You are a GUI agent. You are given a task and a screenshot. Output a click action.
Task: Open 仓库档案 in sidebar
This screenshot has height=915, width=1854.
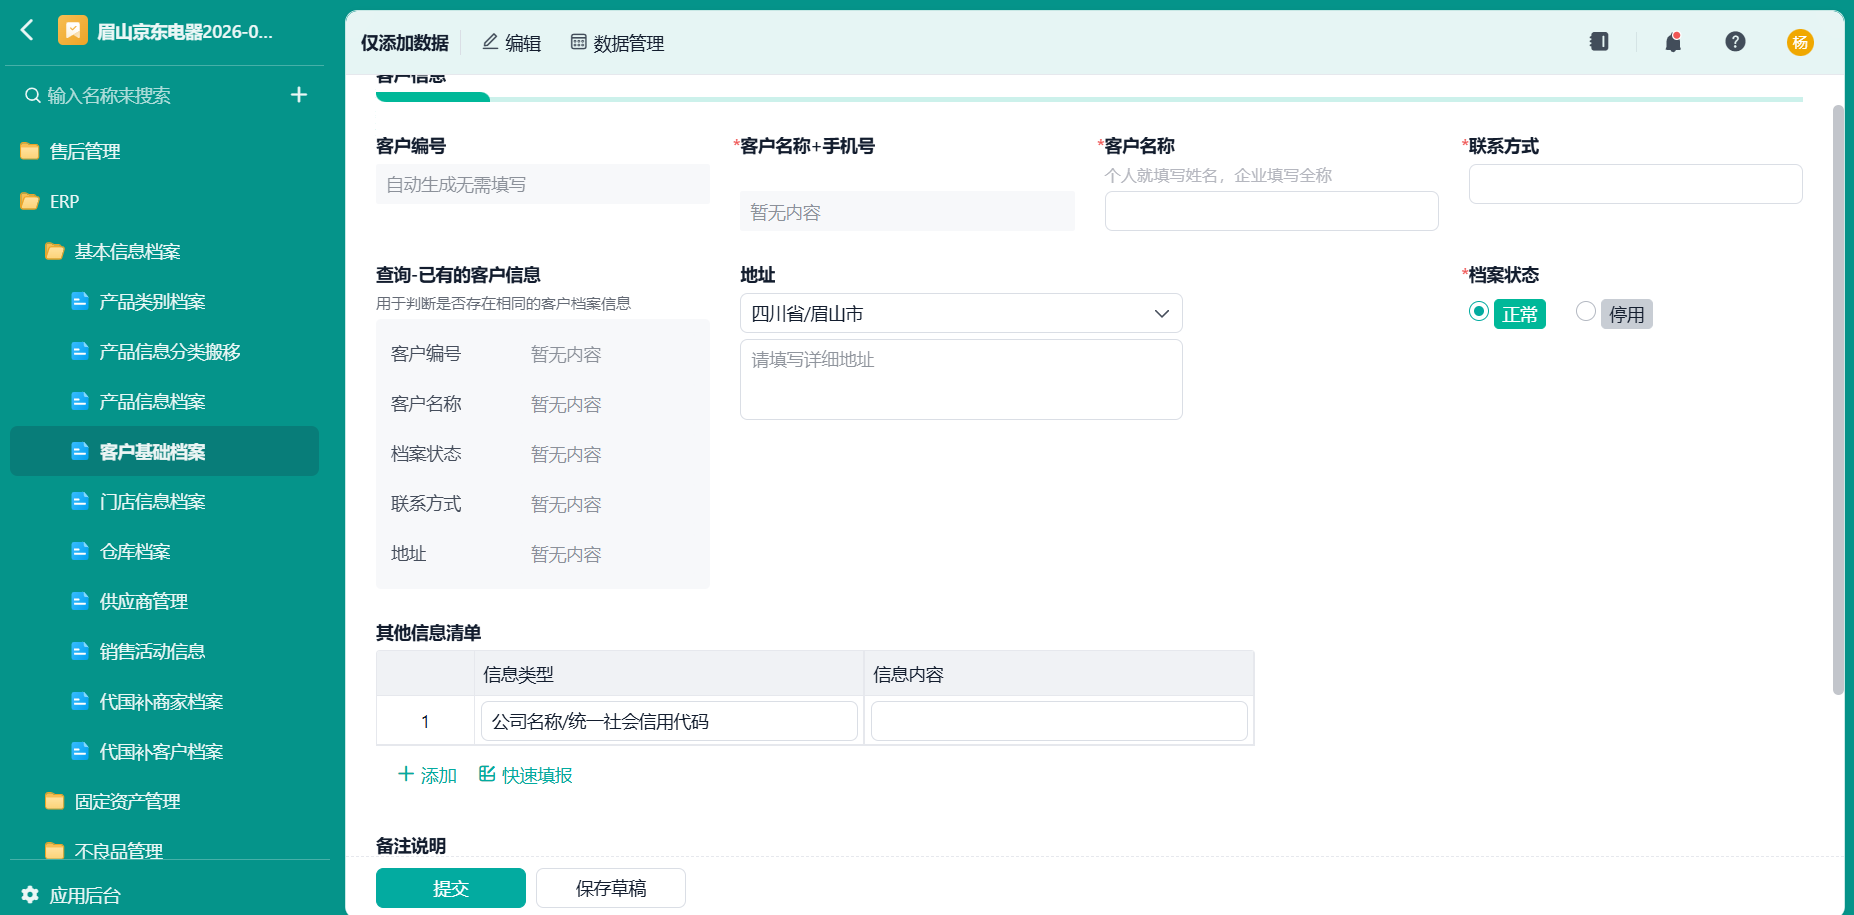(x=164, y=551)
